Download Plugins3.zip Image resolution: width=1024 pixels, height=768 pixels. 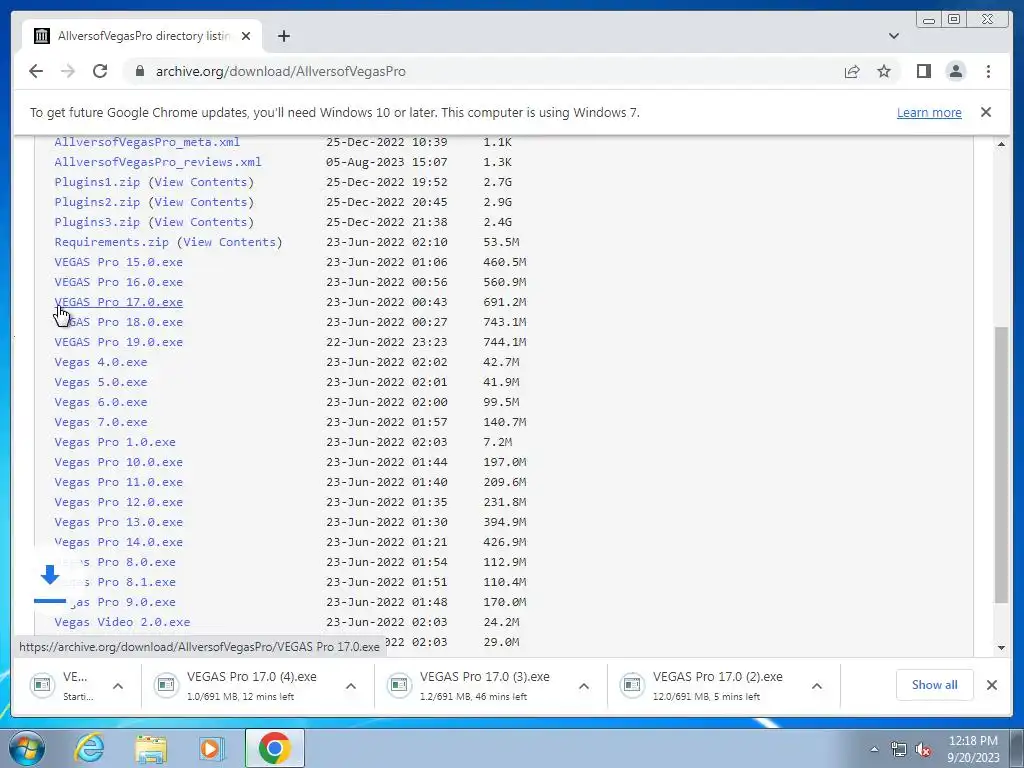click(x=97, y=222)
